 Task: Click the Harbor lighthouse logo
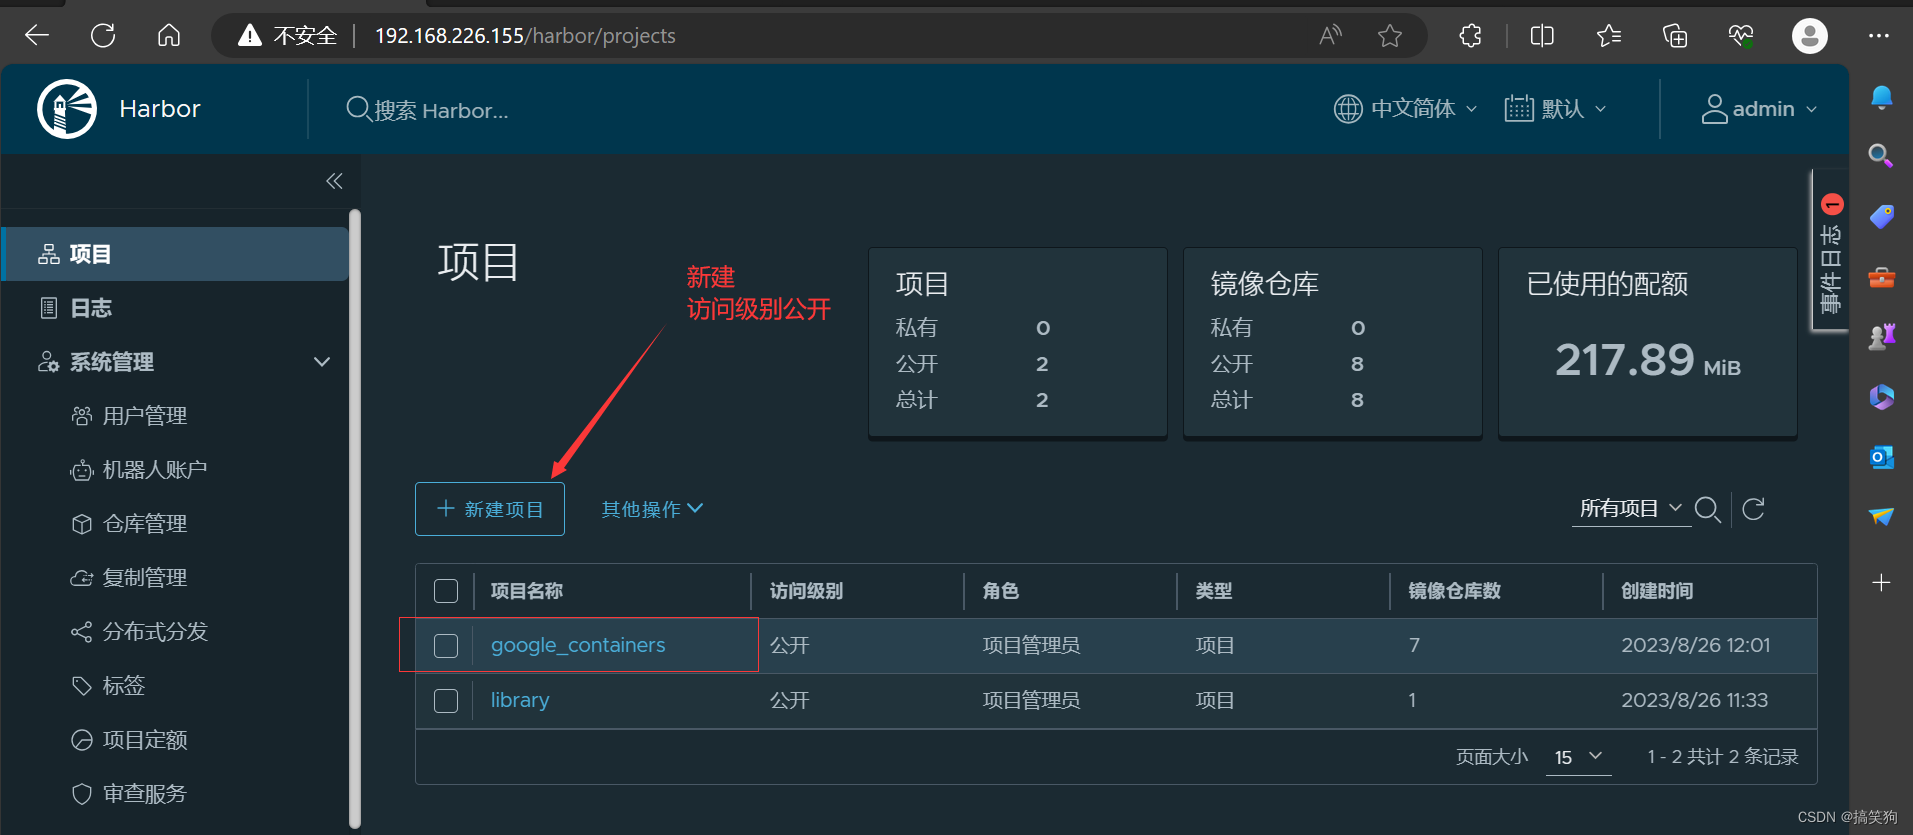pyautogui.click(x=67, y=108)
